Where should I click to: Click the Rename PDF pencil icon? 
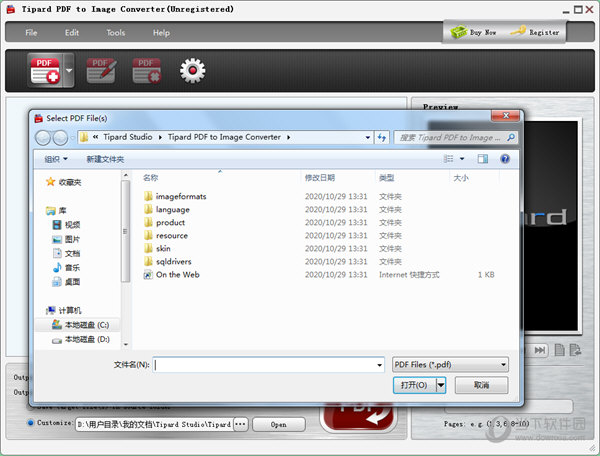pos(101,70)
